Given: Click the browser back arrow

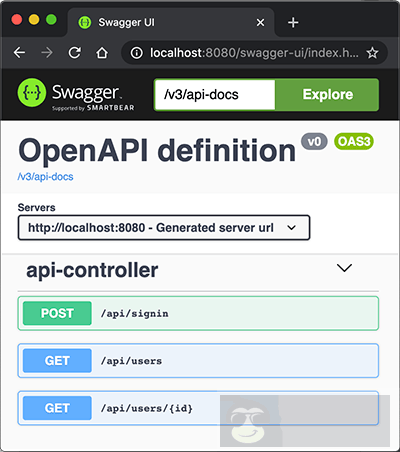Looking at the screenshot, I should pyautogui.click(x=19, y=53).
